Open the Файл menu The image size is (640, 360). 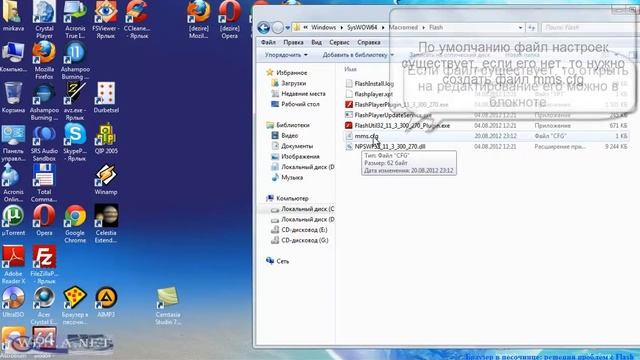pos(268,42)
